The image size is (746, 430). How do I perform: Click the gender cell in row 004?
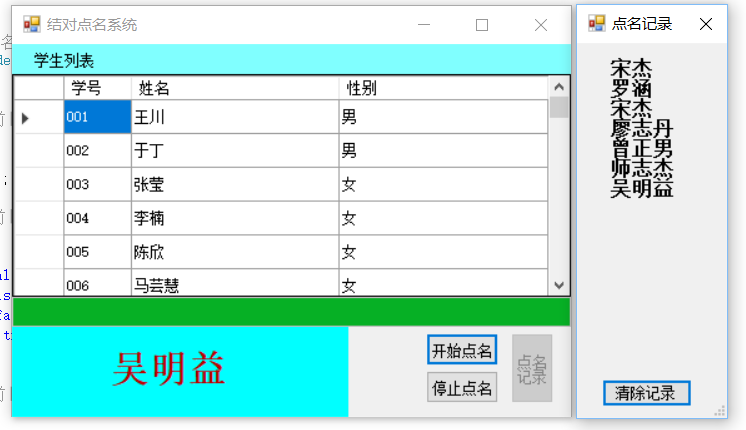(443, 218)
